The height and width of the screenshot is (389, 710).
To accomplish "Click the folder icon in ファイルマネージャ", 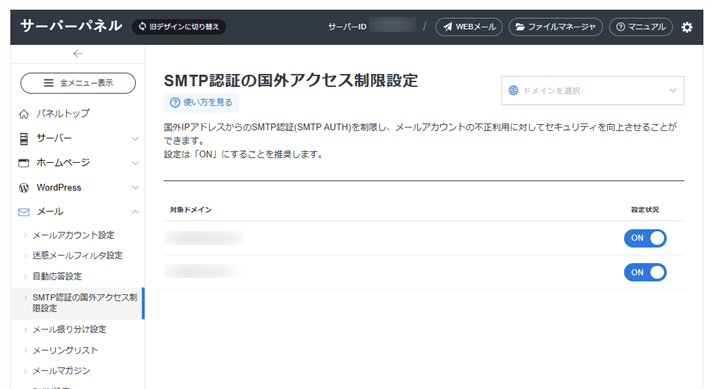I will 520,27.
